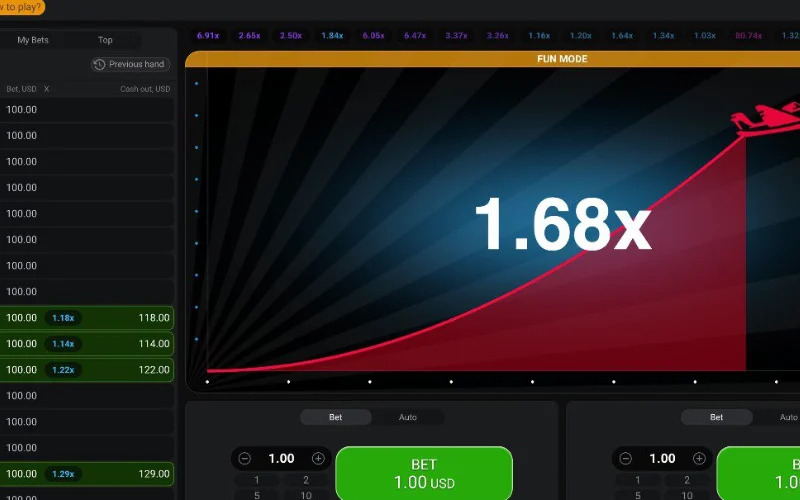Open the 80.74x round history badge

(748, 36)
